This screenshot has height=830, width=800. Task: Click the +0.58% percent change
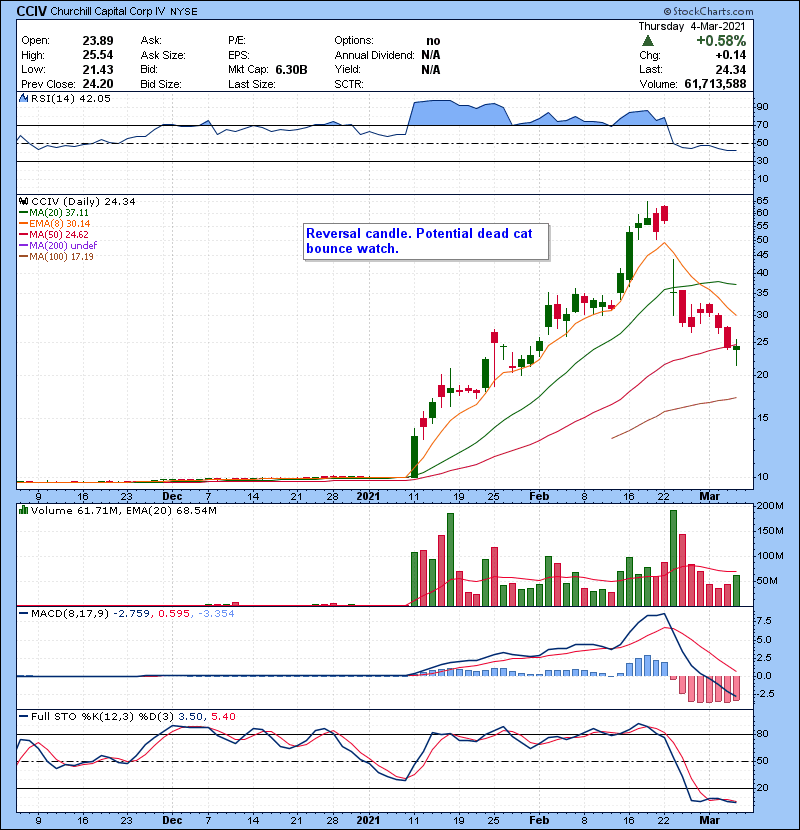(x=721, y=41)
